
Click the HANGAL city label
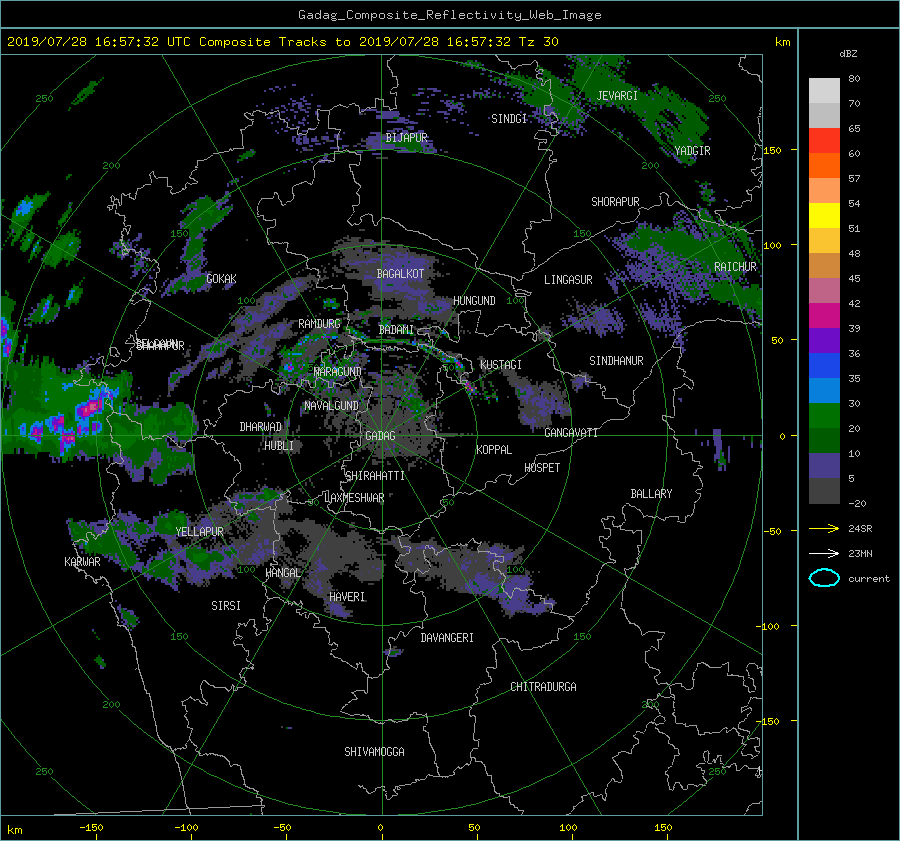(282, 573)
